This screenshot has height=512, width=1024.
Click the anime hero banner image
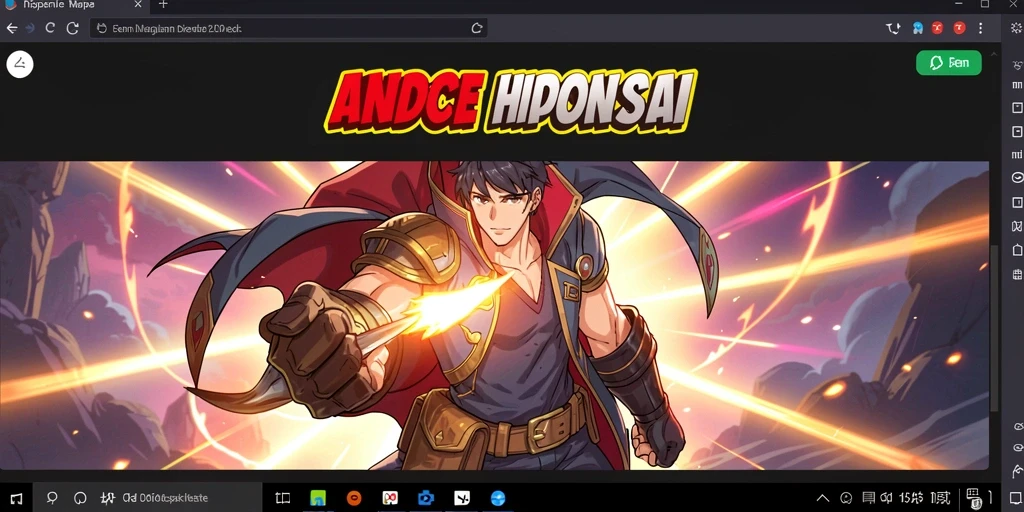(494, 315)
